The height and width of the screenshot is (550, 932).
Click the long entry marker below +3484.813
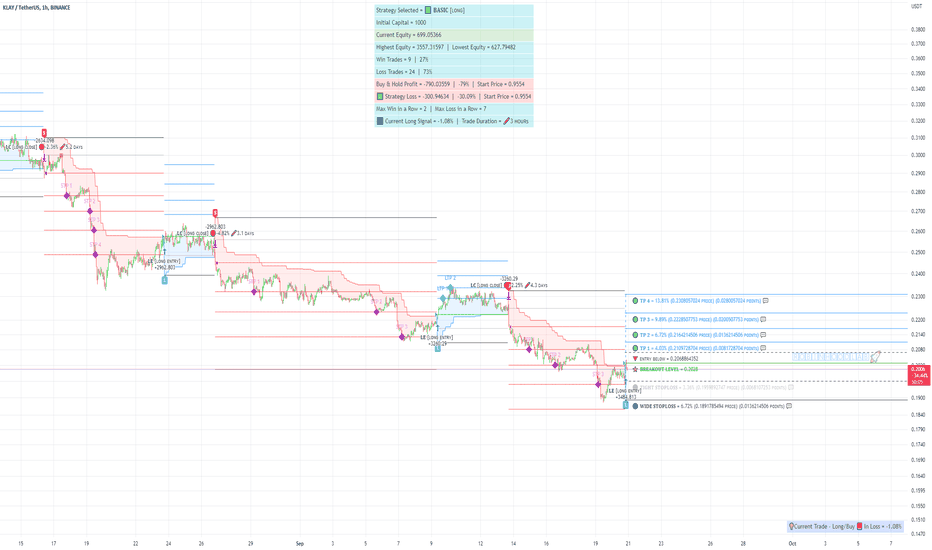point(625,405)
